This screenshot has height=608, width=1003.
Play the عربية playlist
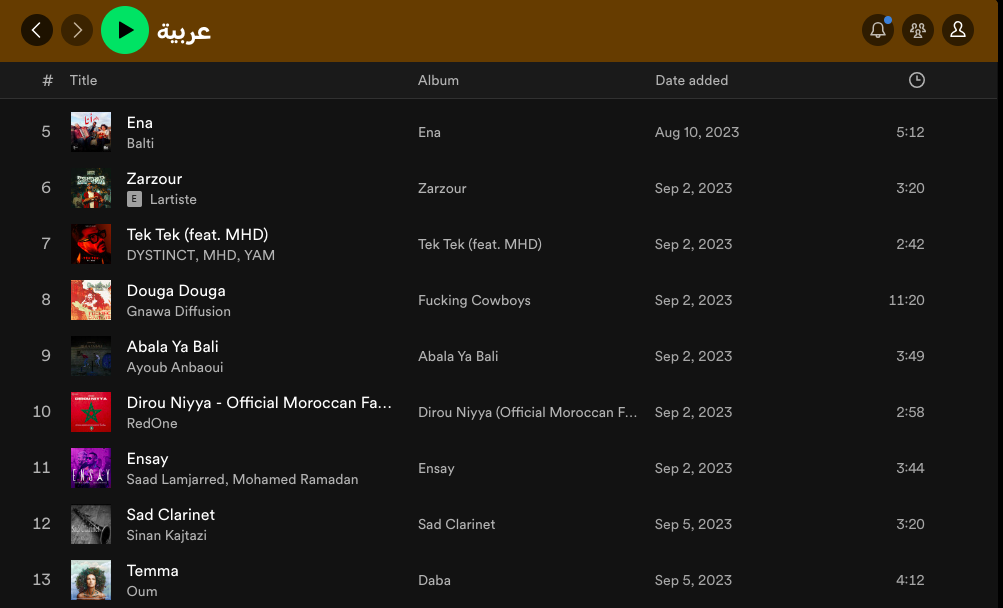point(125,30)
